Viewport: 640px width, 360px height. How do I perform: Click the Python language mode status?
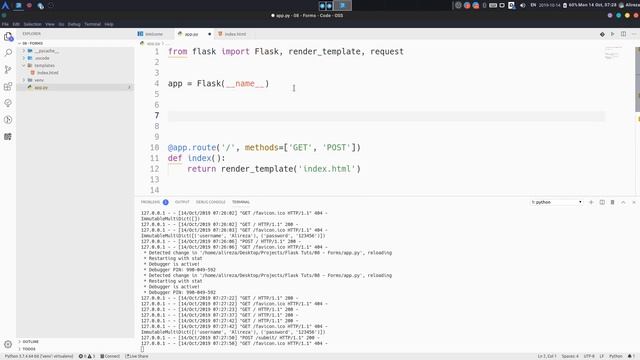pyautogui.click(x=616, y=356)
